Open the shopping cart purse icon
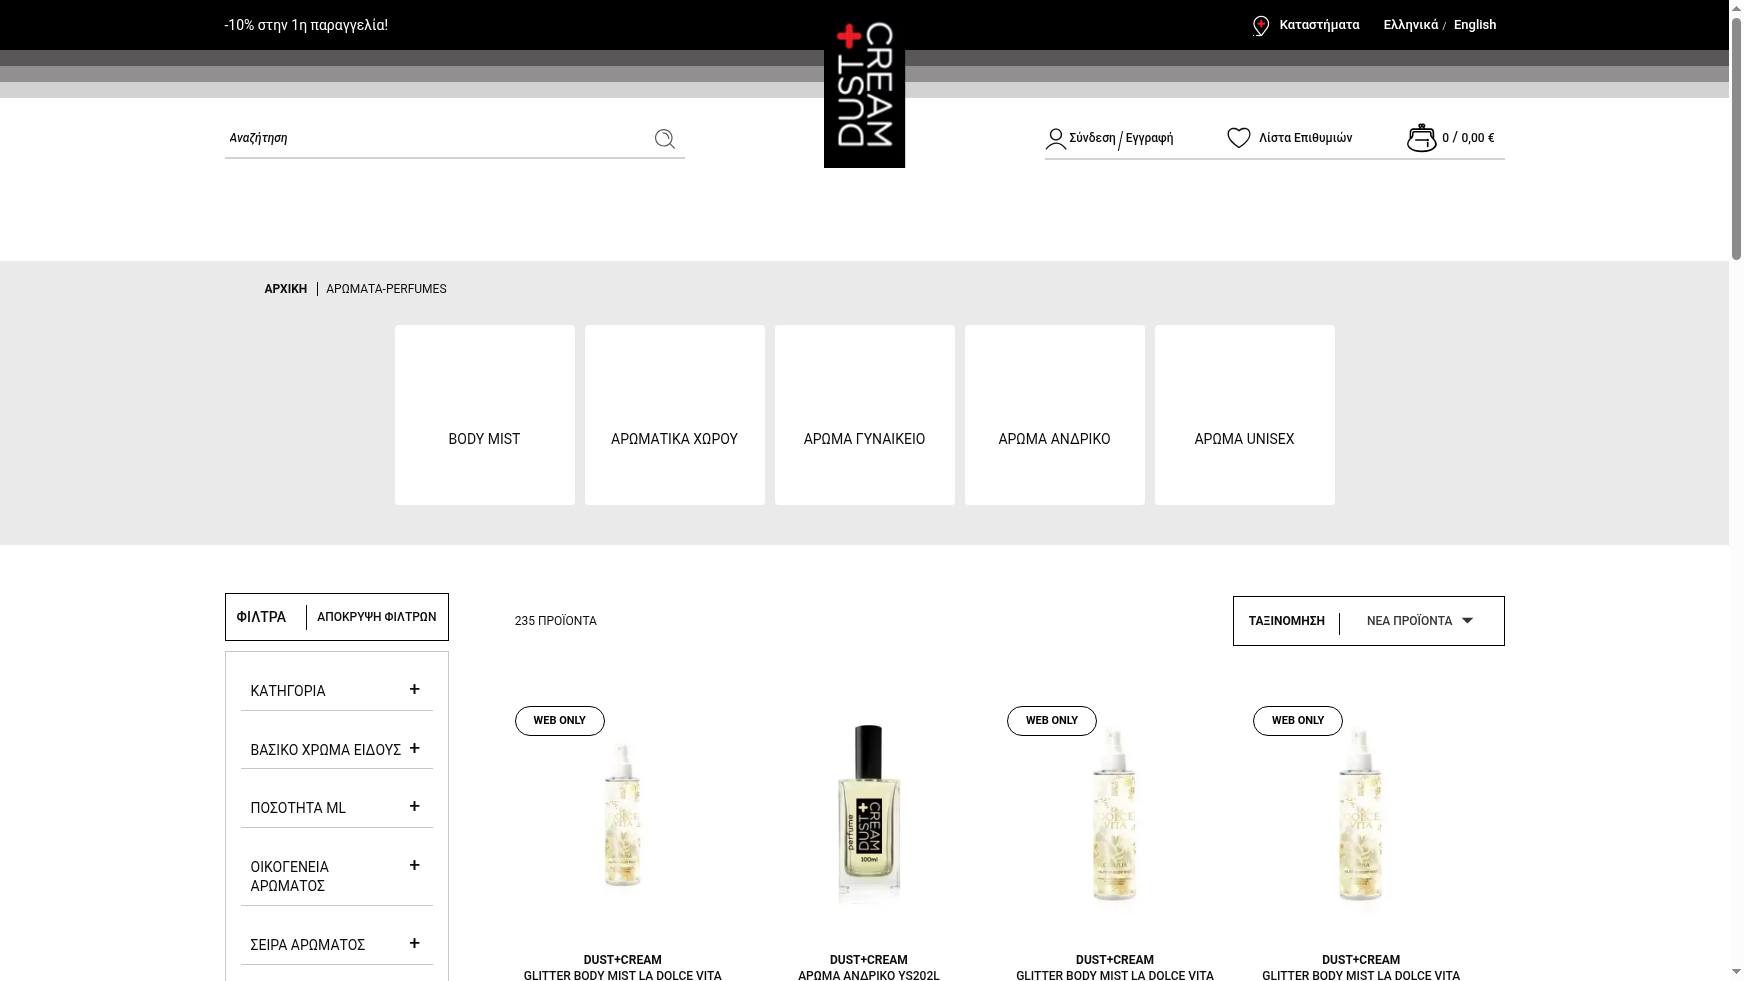The height and width of the screenshot is (981, 1744). 1421,137
